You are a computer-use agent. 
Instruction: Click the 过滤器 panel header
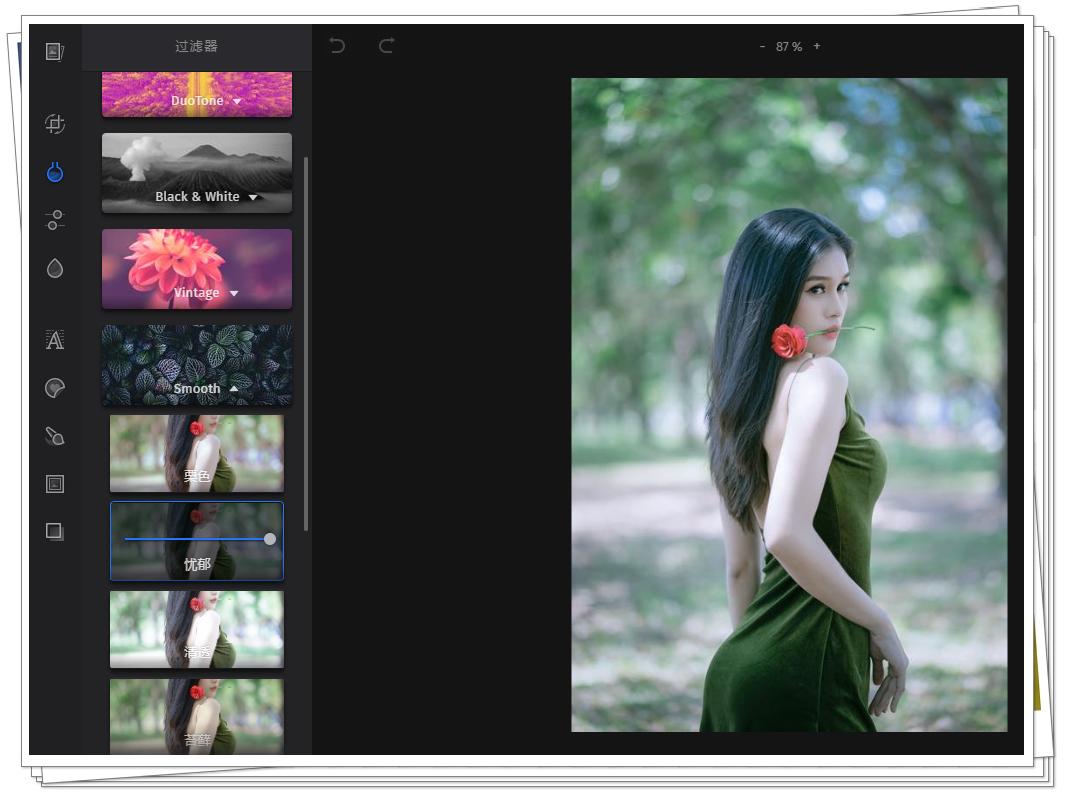point(196,46)
